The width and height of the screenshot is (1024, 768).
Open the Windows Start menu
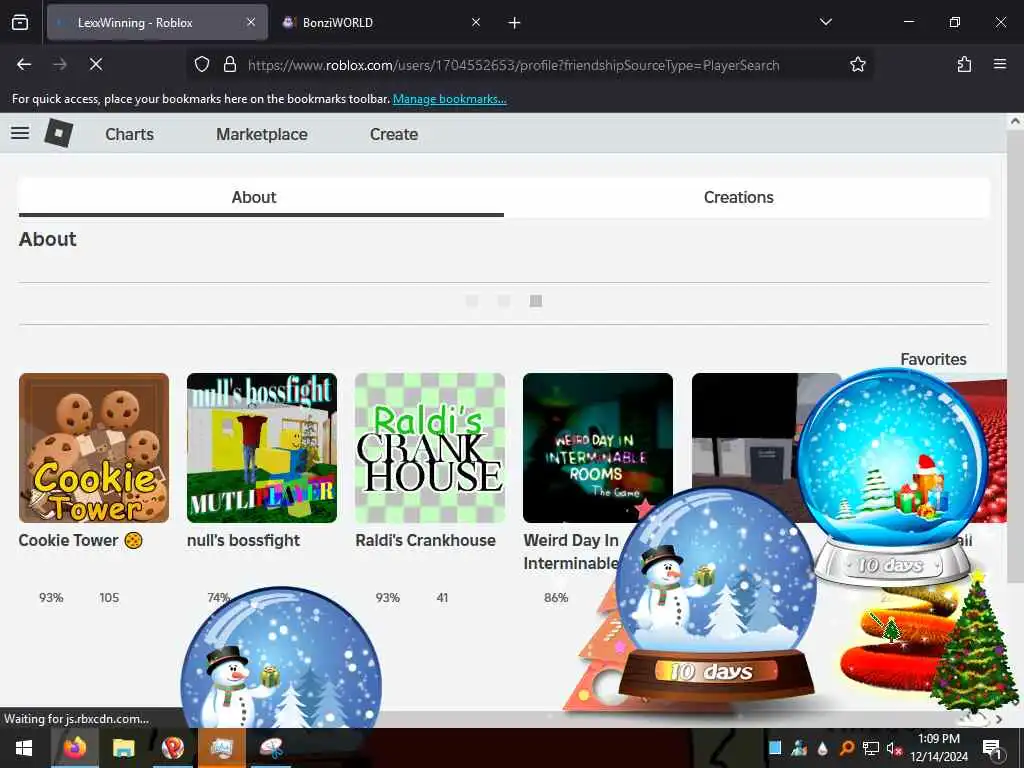[24, 748]
